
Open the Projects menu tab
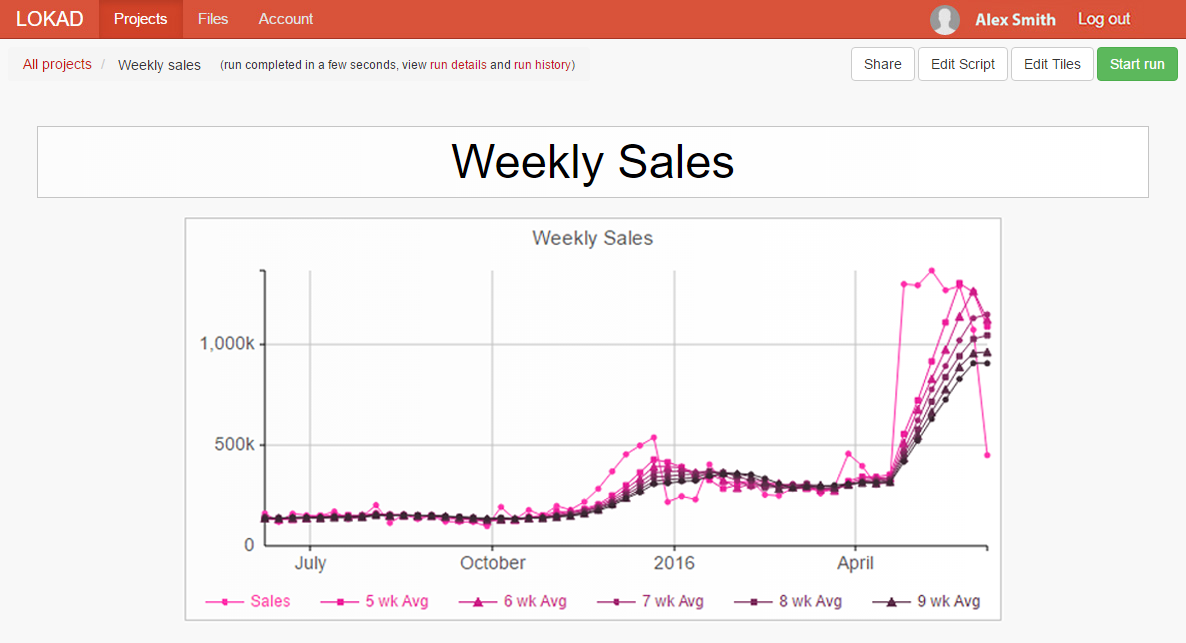(140, 19)
